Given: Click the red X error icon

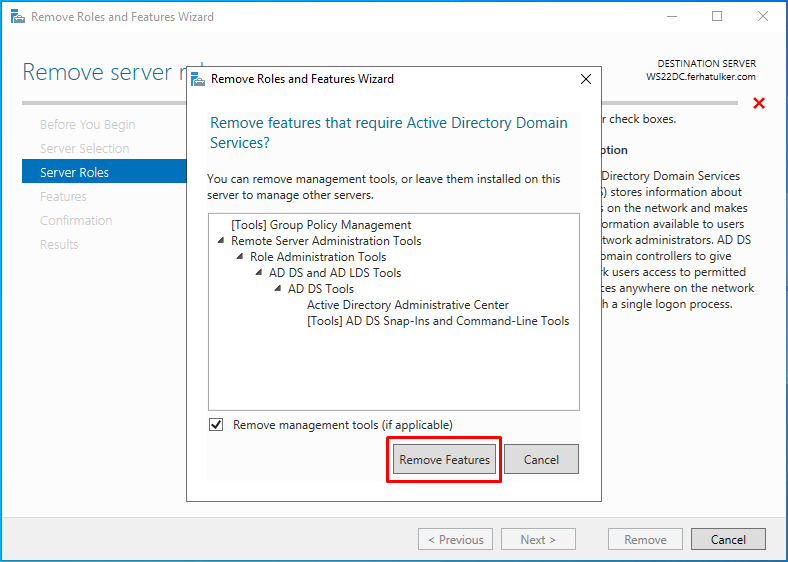Looking at the screenshot, I should click(759, 103).
